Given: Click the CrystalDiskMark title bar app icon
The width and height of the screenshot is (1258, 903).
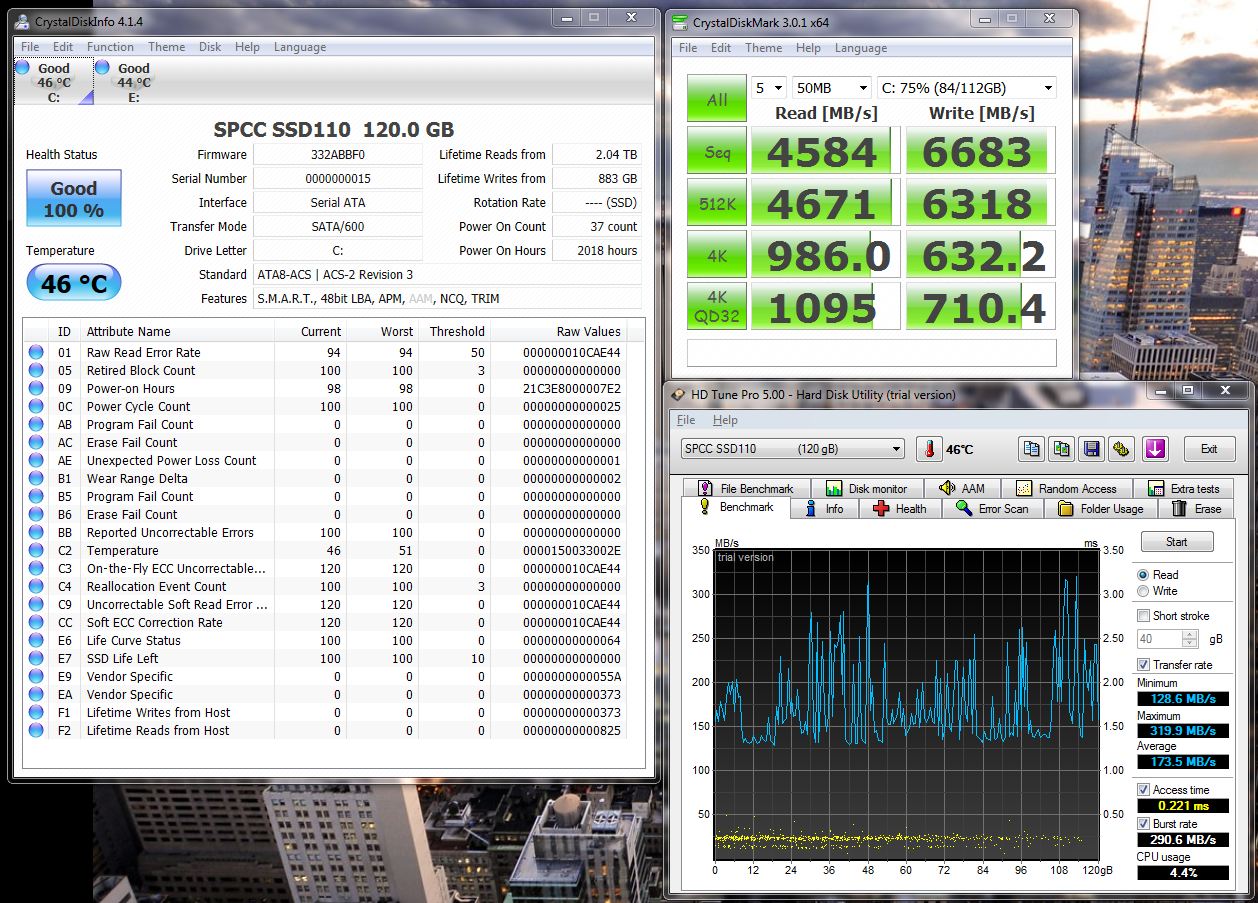Looking at the screenshot, I should pos(680,22).
